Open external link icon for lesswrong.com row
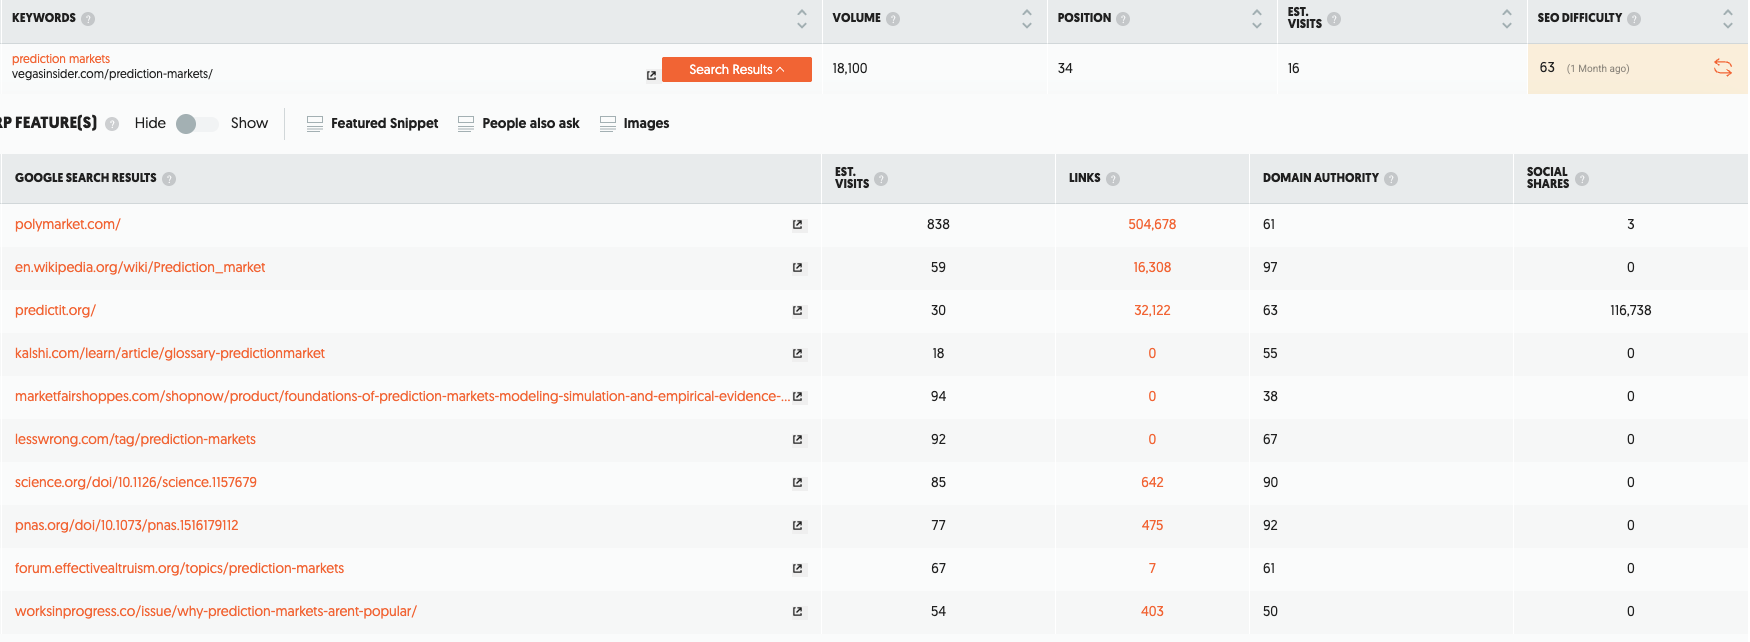This screenshot has width=1750, height=642. click(797, 440)
